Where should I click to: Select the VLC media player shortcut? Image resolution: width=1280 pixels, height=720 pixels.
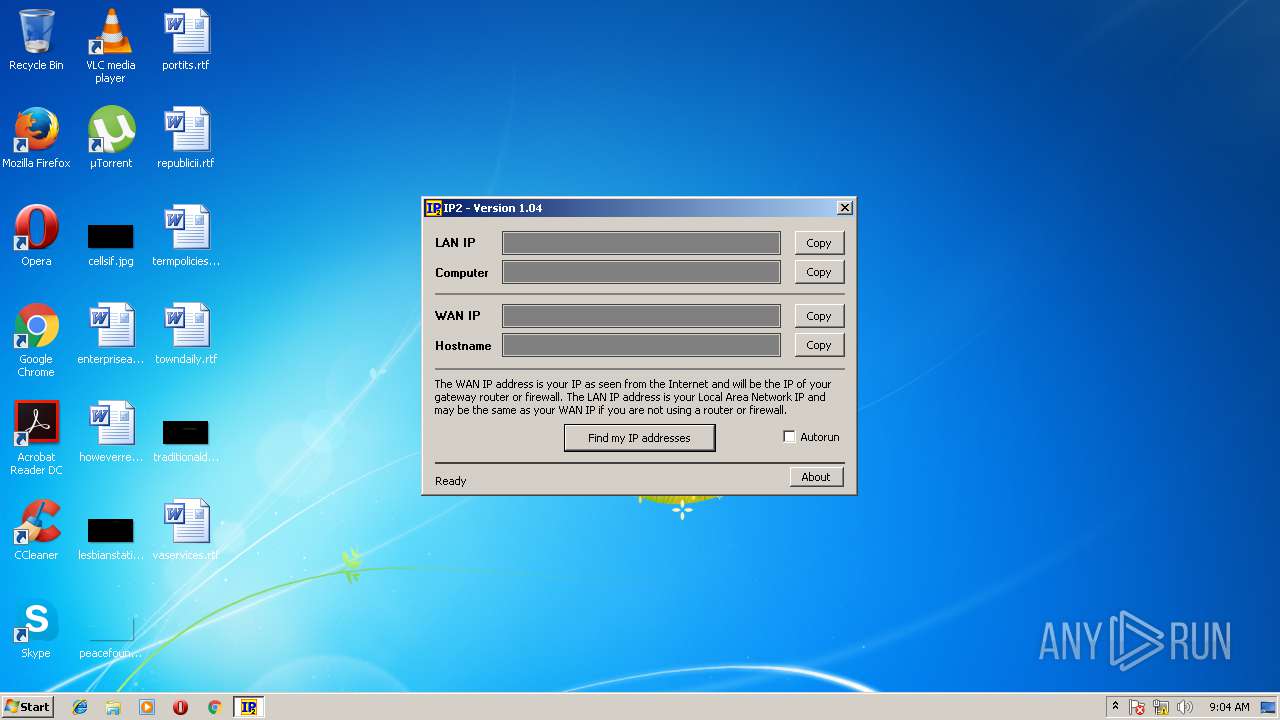click(110, 46)
